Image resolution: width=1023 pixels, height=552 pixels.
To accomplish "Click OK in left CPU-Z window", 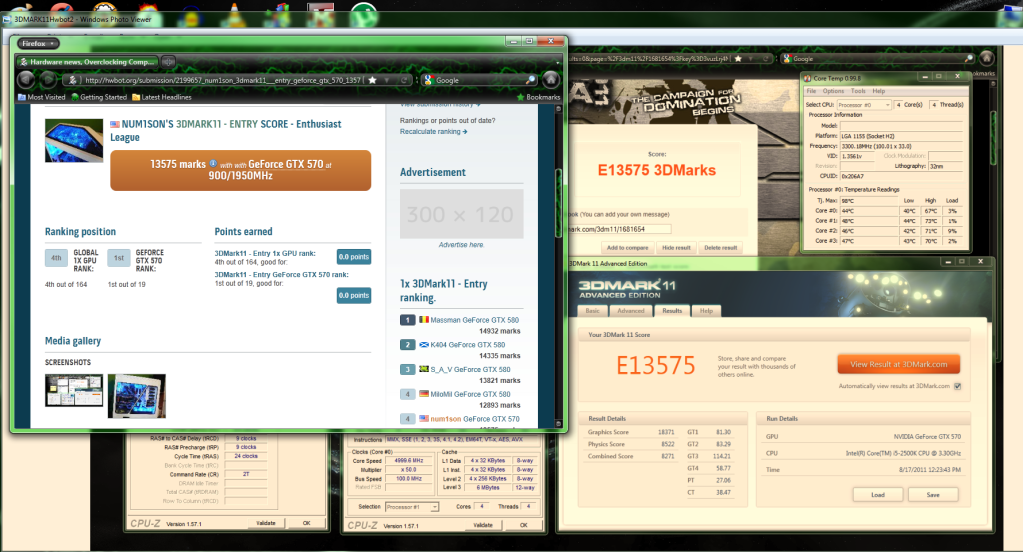I will [306, 523].
